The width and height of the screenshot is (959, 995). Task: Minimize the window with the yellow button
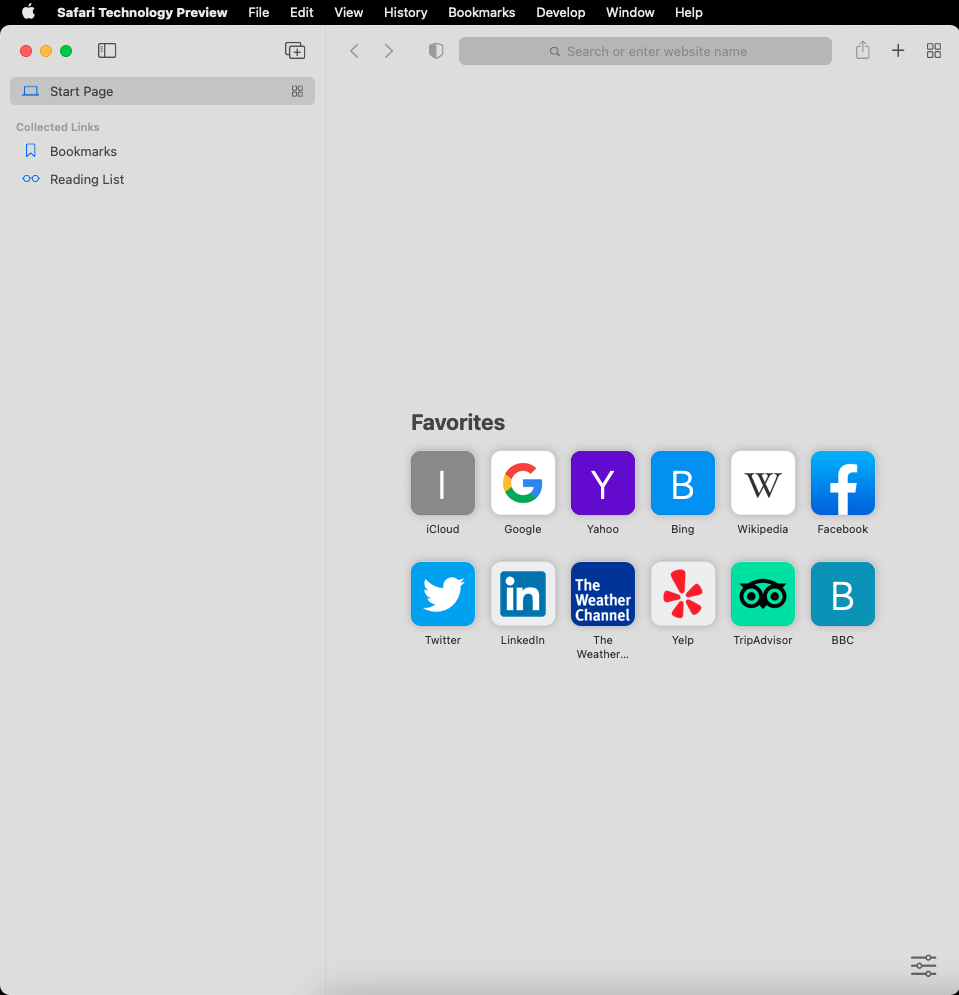[x=46, y=51]
